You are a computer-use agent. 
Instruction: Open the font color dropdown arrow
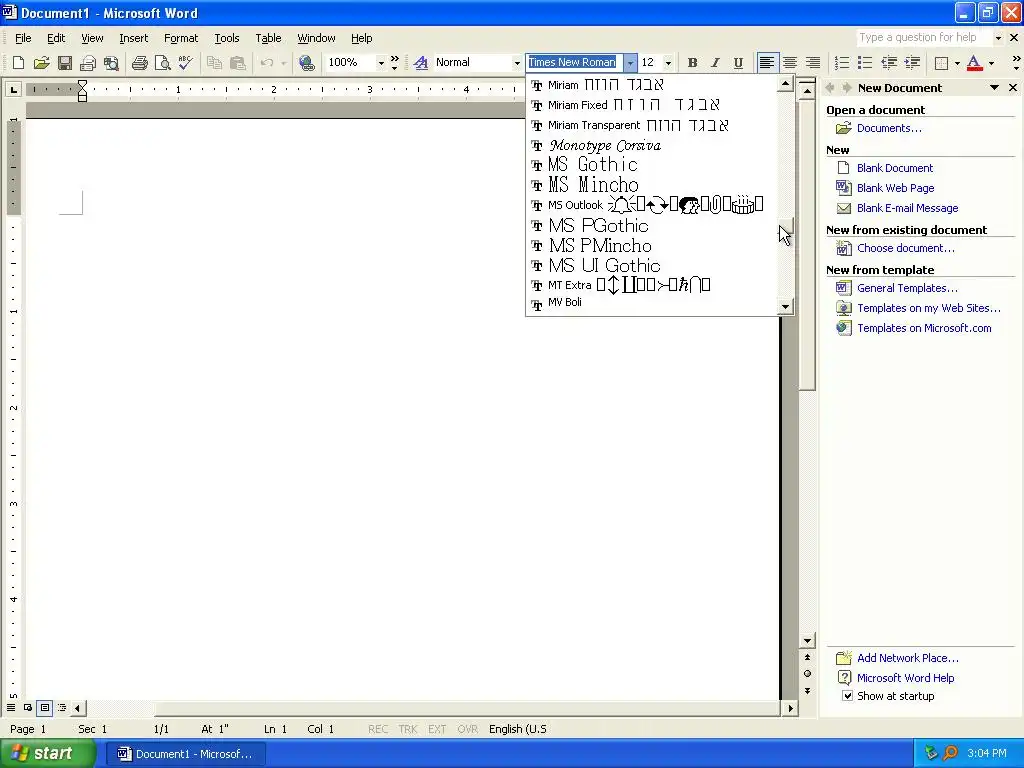tap(991, 63)
